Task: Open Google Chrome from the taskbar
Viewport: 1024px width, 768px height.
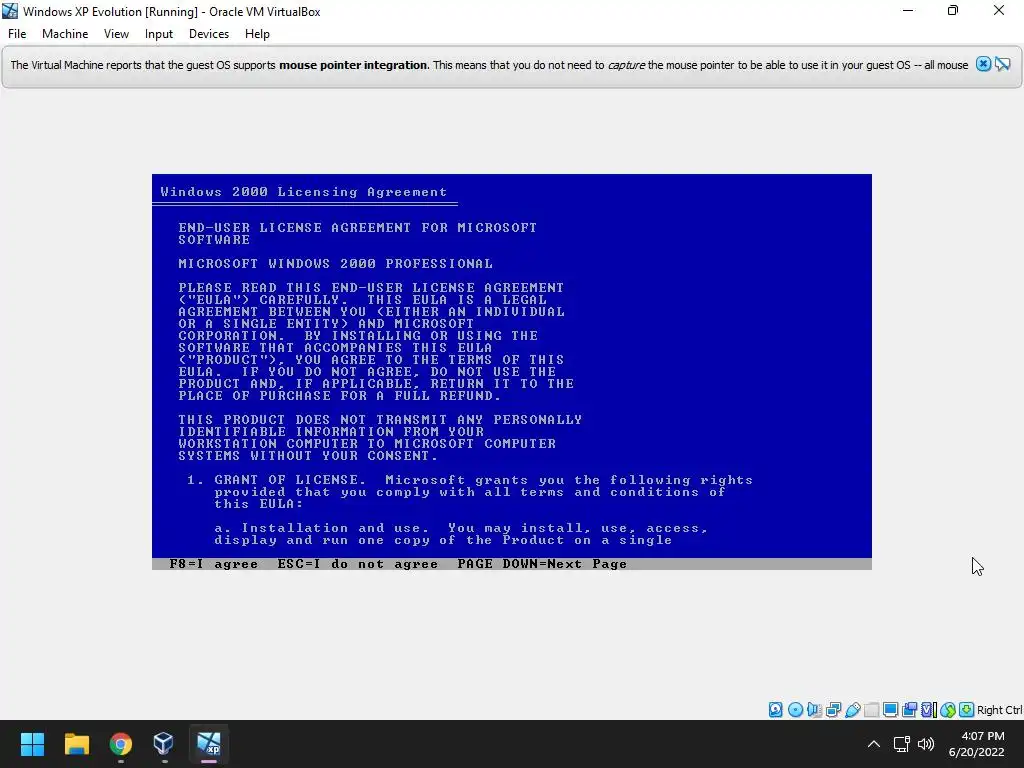Action: [120, 744]
